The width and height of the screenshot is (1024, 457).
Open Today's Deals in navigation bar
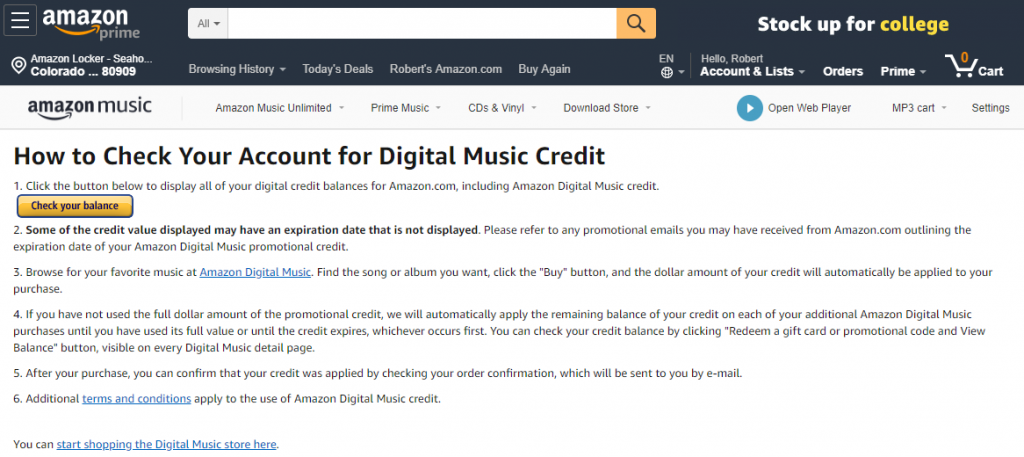[x=338, y=69]
